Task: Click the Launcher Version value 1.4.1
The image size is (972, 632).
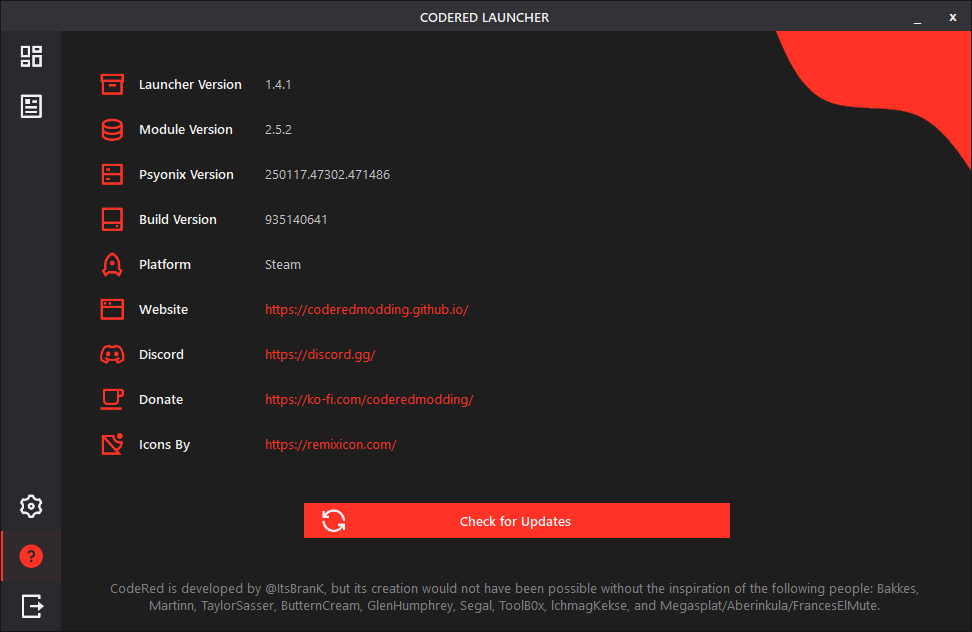Action: pyautogui.click(x=278, y=85)
